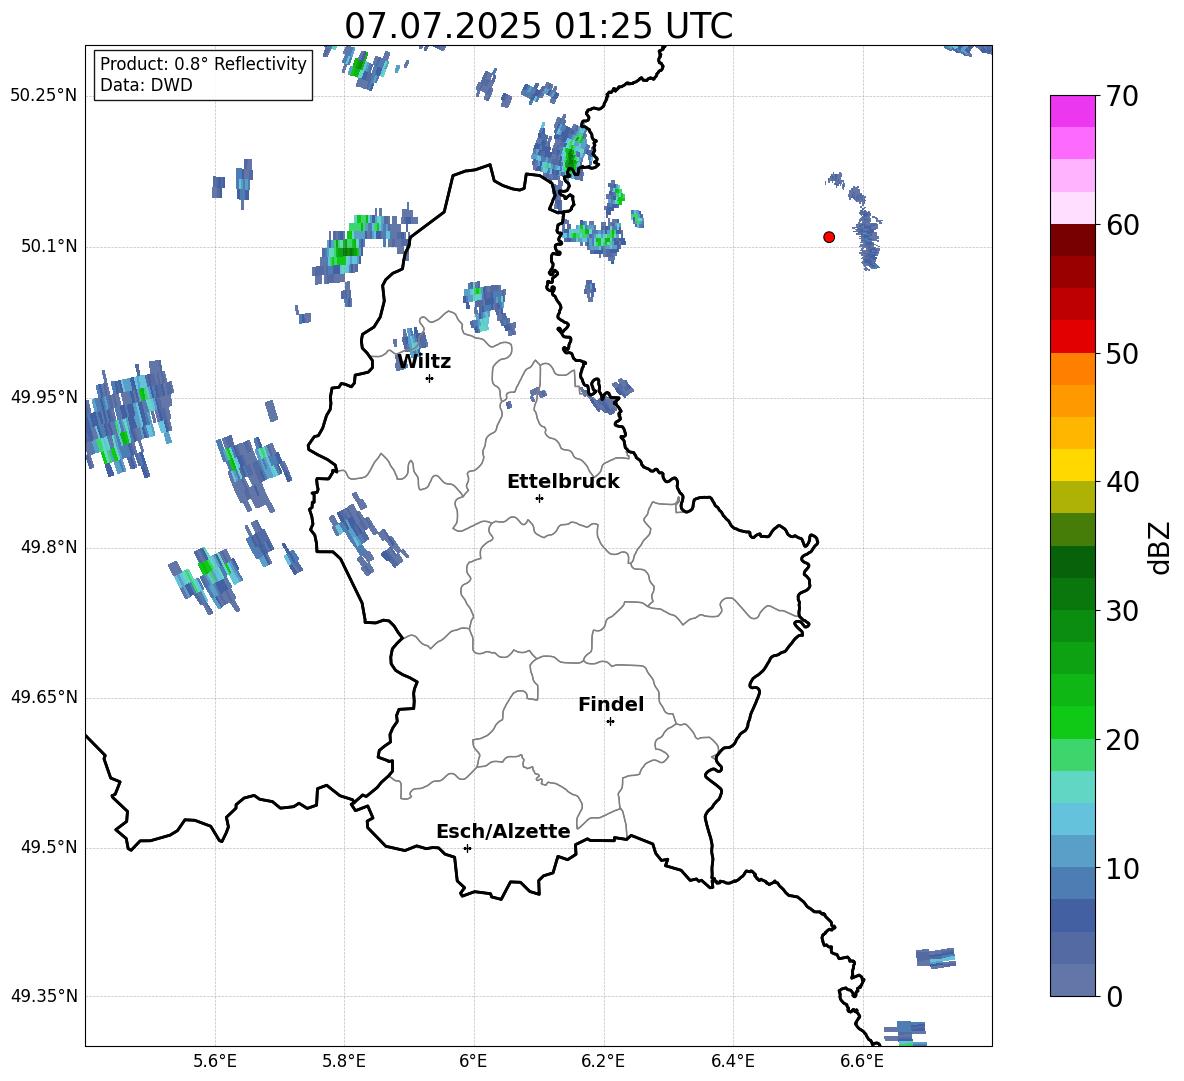The height and width of the screenshot is (1081, 1184).
Task: Click the Product: 0.8° Reflectivity text
Action: point(203,64)
